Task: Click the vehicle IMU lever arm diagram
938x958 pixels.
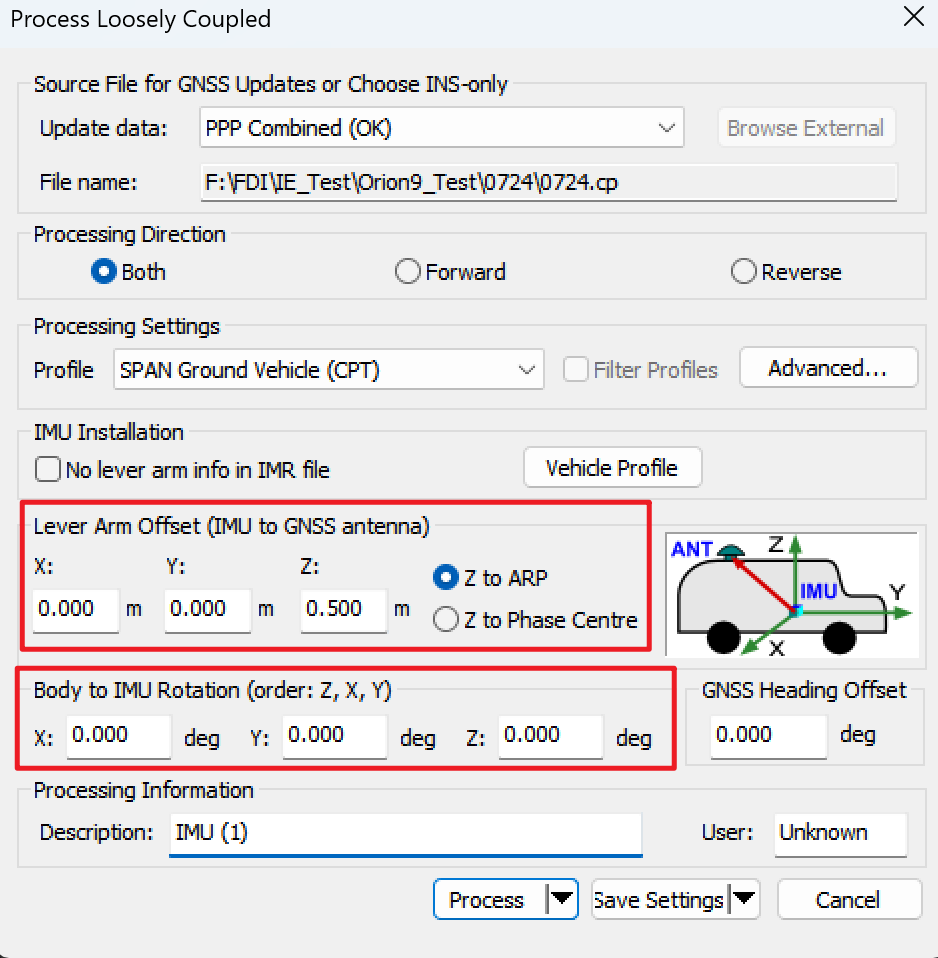Action: (791, 594)
